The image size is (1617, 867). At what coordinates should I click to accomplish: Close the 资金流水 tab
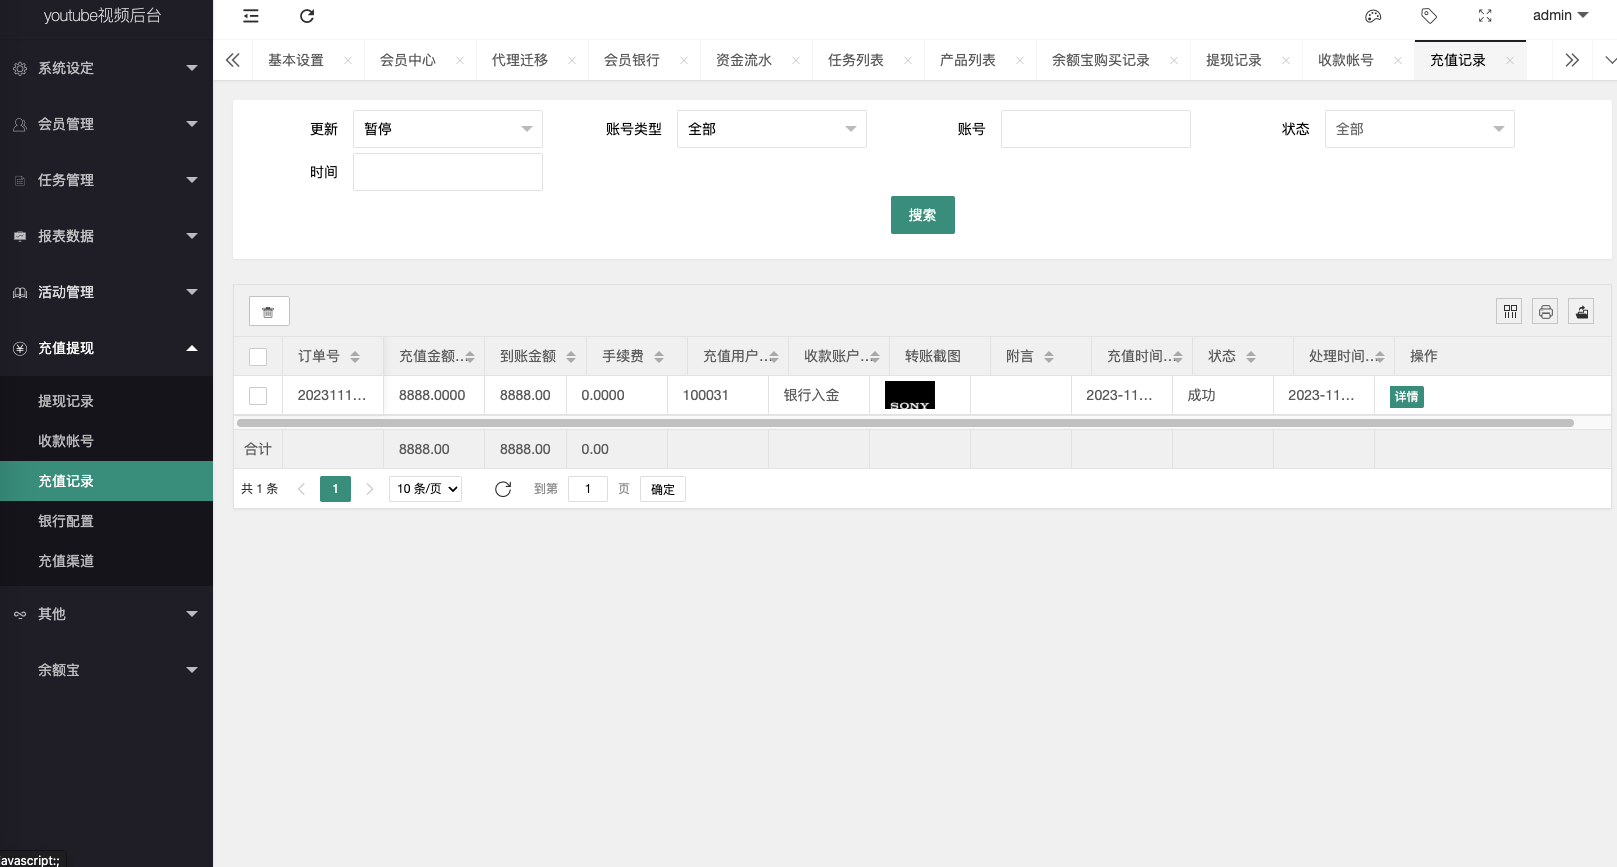[x=796, y=60]
